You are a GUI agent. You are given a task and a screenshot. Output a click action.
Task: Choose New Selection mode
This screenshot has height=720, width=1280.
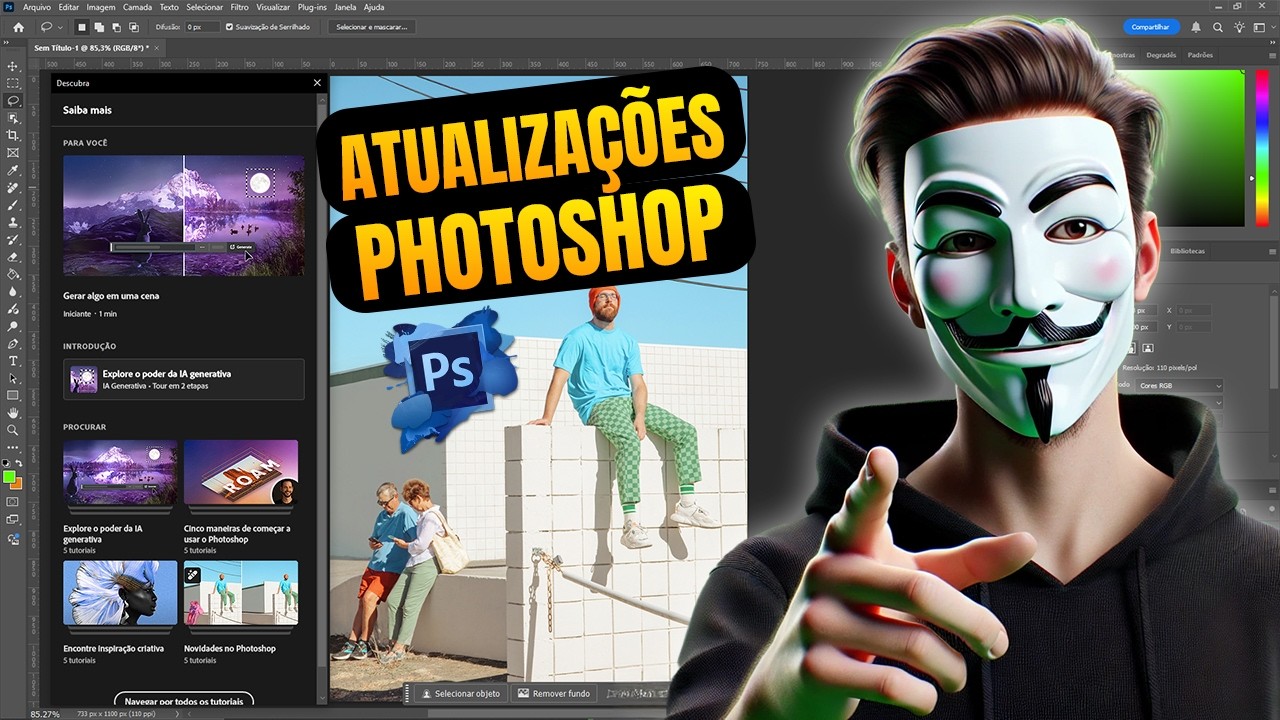click(82, 27)
